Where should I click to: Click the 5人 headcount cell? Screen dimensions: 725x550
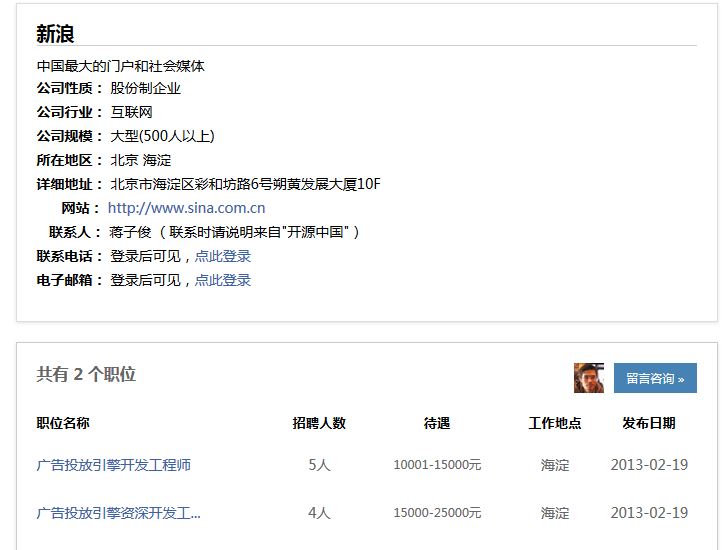[x=319, y=465]
